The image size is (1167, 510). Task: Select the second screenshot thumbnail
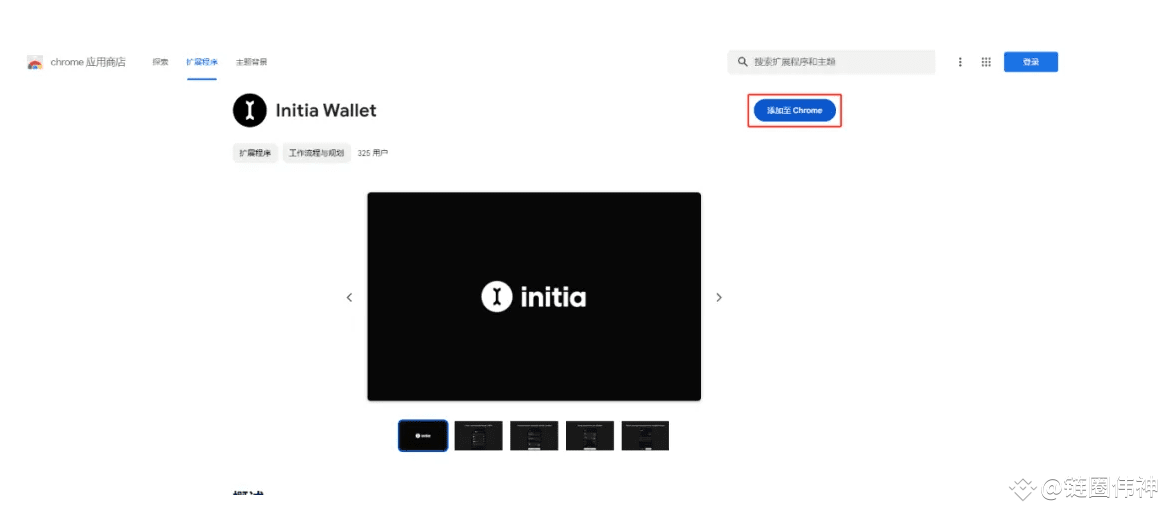pyautogui.click(x=479, y=436)
